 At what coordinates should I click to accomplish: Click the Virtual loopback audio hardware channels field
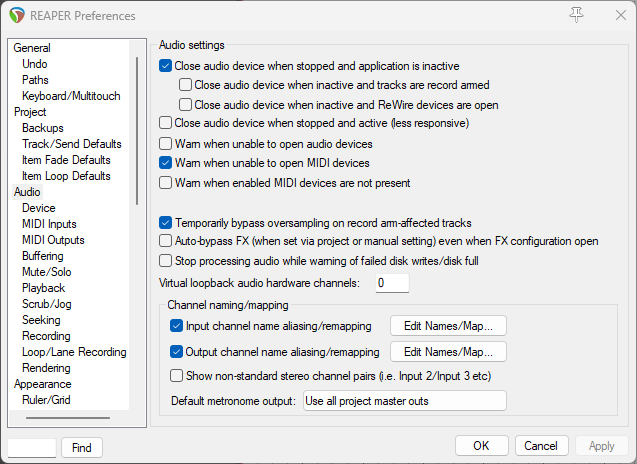tap(392, 283)
